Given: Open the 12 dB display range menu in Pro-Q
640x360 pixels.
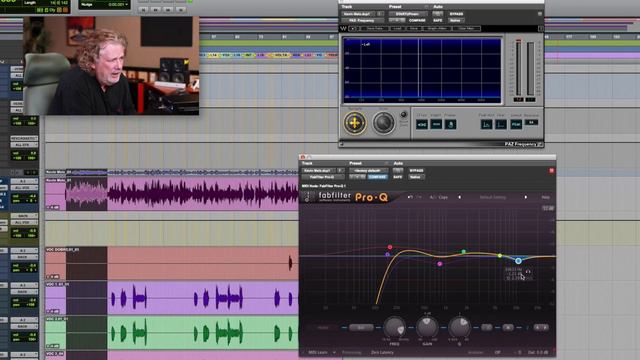Looking at the screenshot, I should point(548,209).
